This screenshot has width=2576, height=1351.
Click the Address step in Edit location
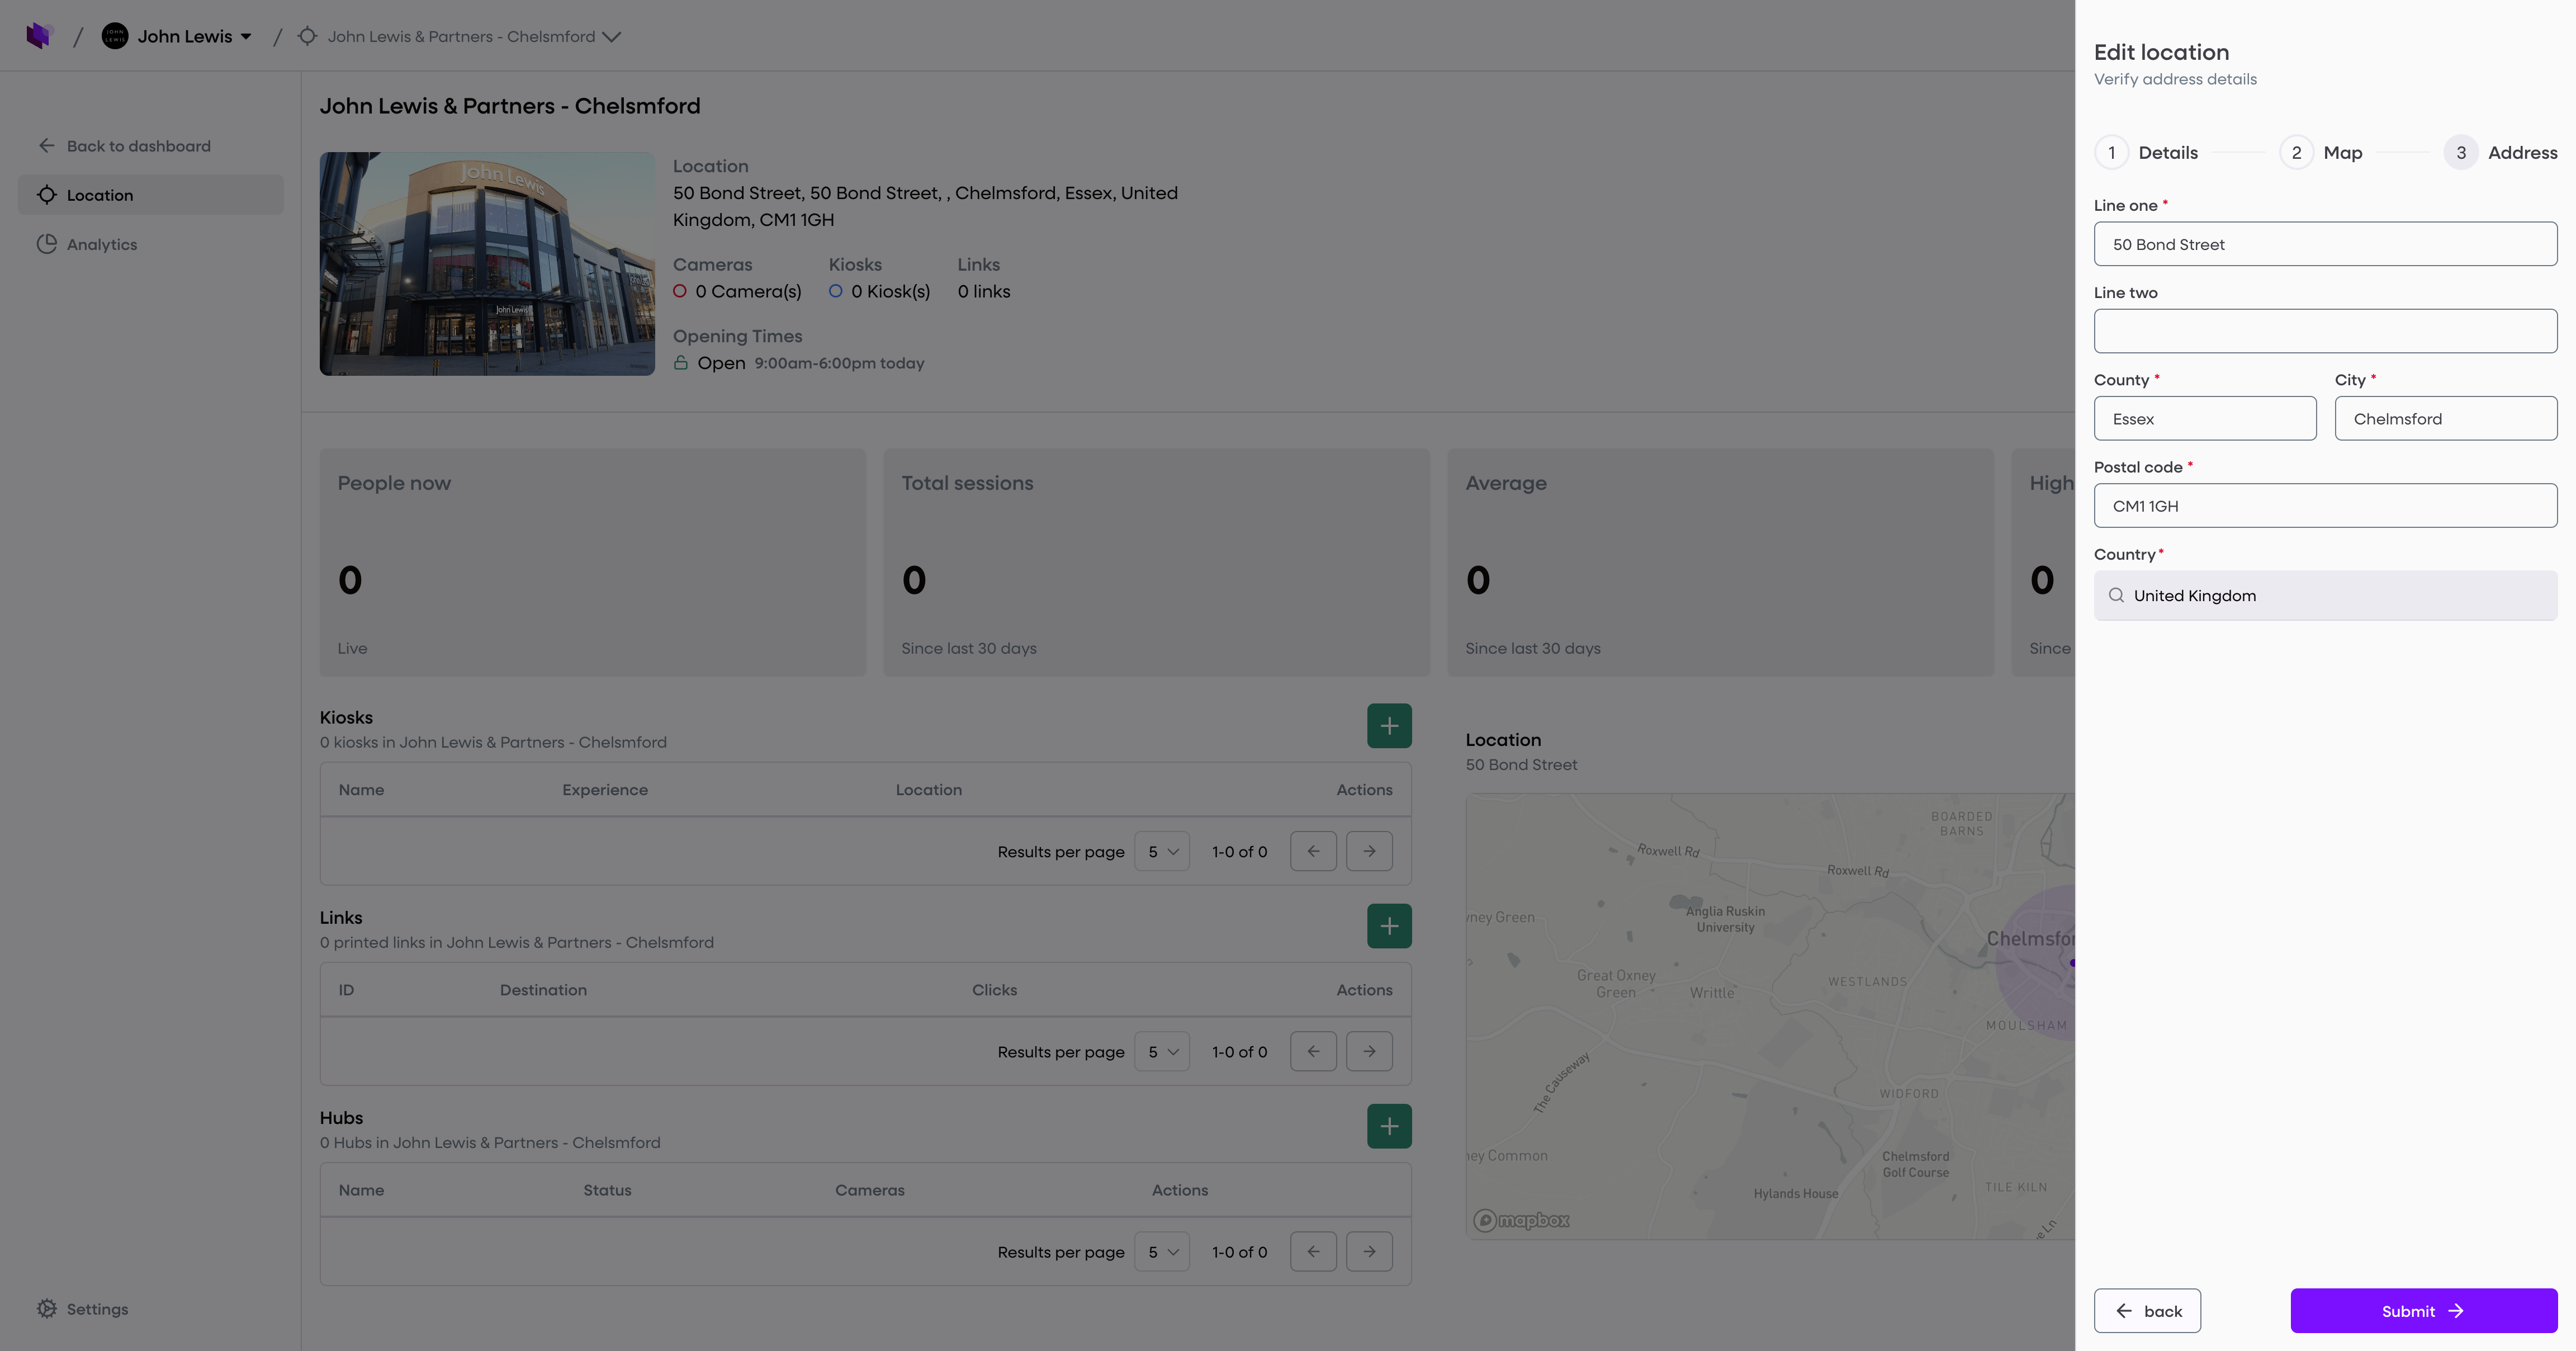[2500, 152]
